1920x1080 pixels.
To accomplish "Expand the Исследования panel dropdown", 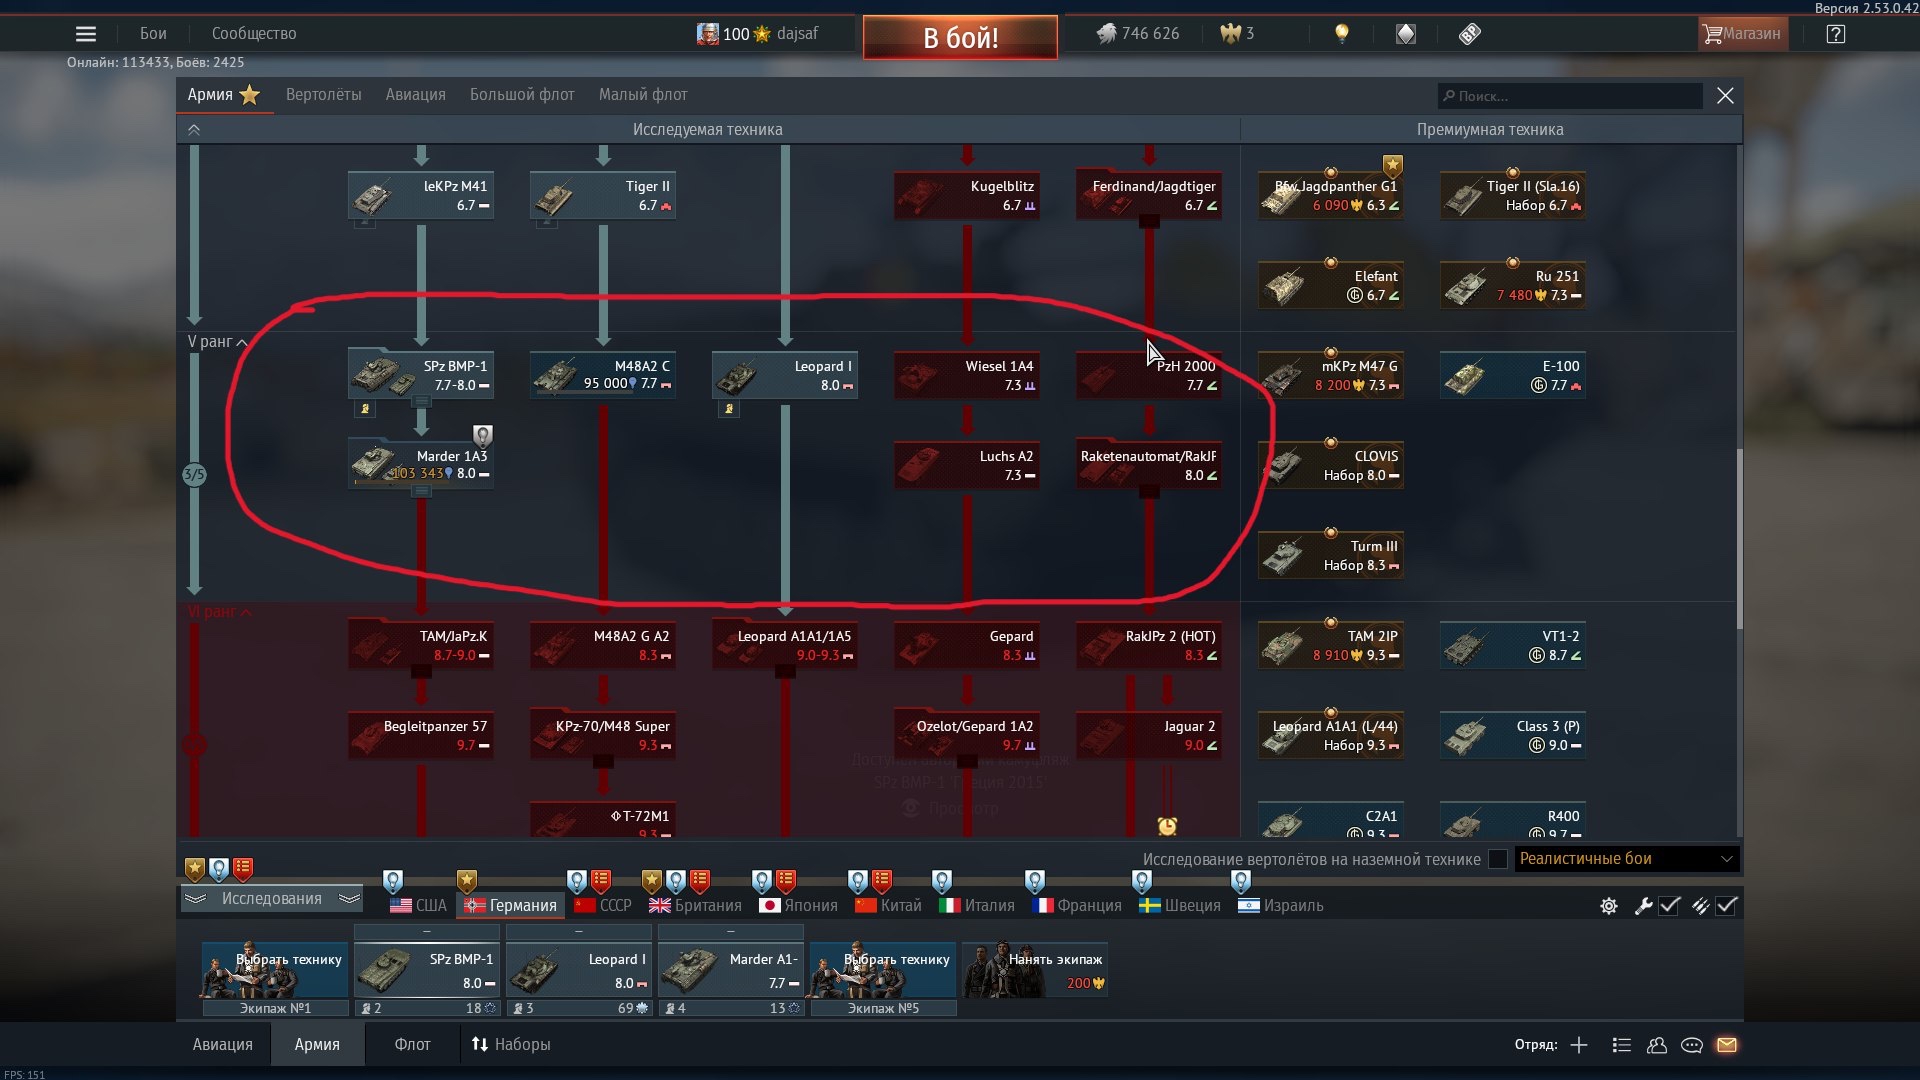I will tap(271, 899).
